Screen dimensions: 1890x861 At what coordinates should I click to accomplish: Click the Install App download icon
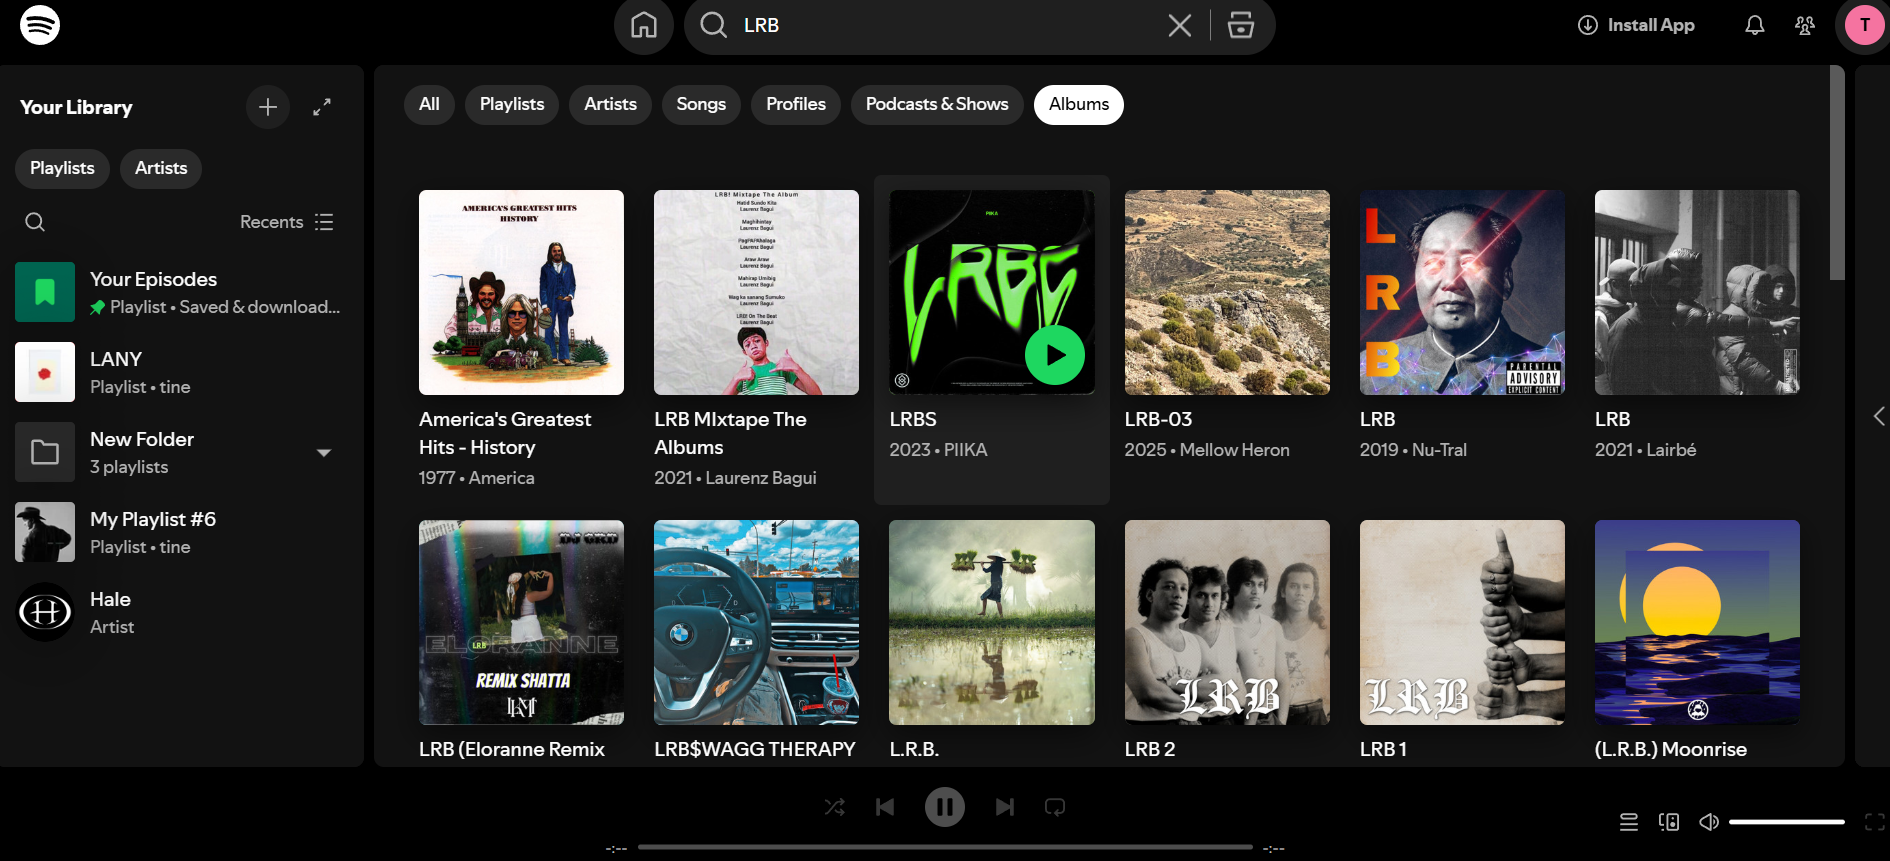(1588, 25)
